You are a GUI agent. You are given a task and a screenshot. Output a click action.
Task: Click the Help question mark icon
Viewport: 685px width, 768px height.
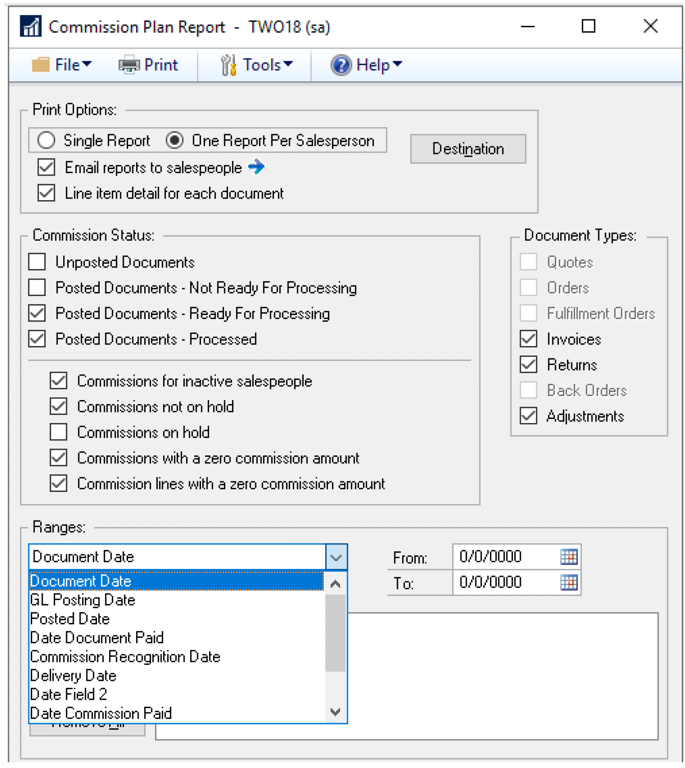pos(341,65)
